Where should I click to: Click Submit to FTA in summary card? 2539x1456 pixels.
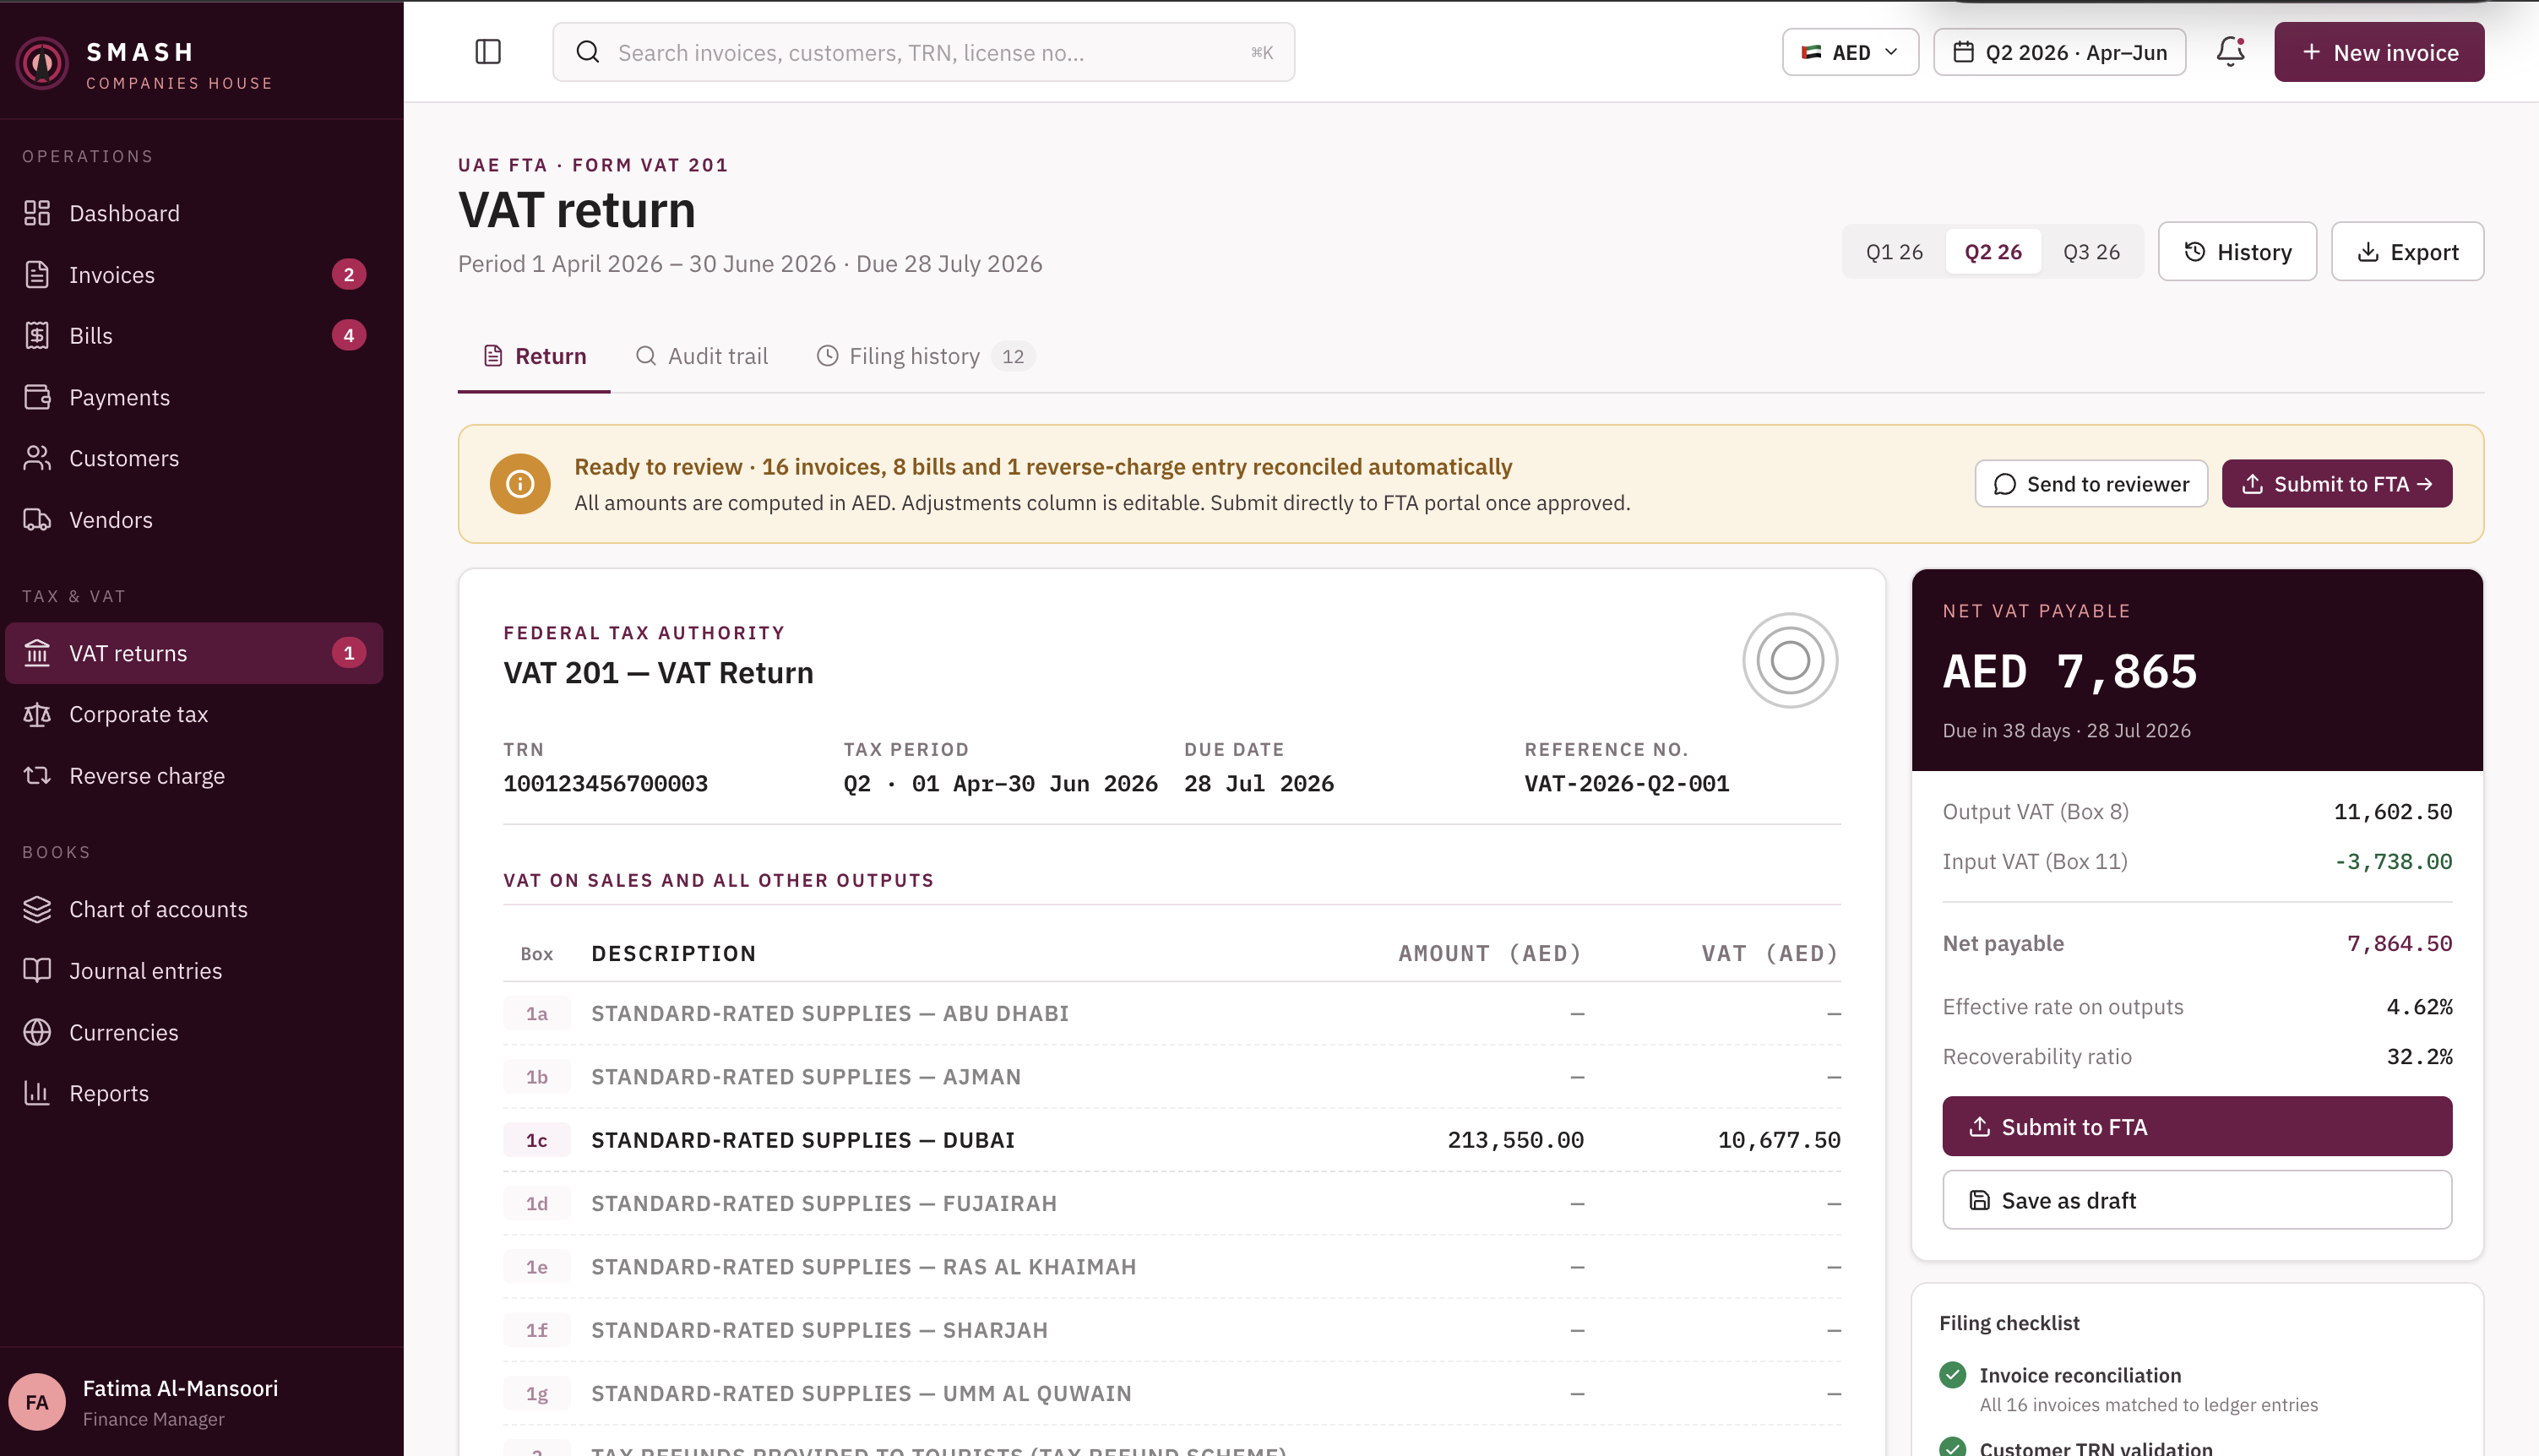pyautogui.click(x=2197, y=1127)
